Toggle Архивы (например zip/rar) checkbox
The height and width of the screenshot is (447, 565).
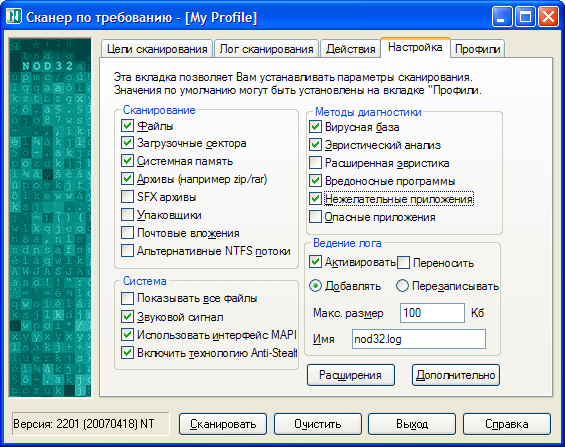point(127,179)
